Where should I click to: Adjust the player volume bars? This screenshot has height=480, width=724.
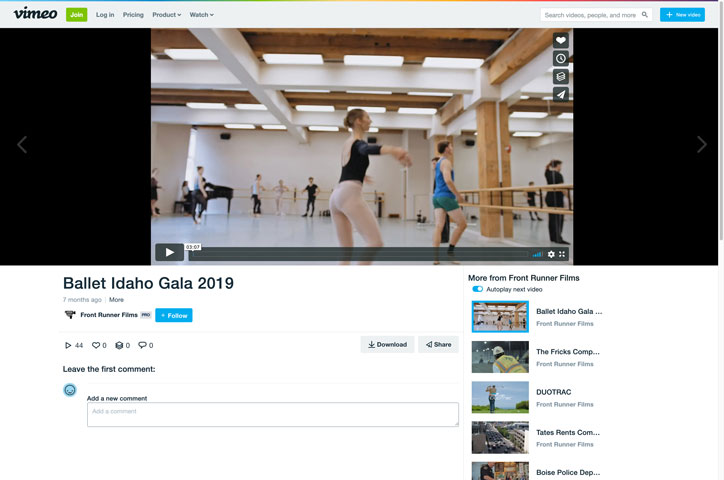(537, 254)
